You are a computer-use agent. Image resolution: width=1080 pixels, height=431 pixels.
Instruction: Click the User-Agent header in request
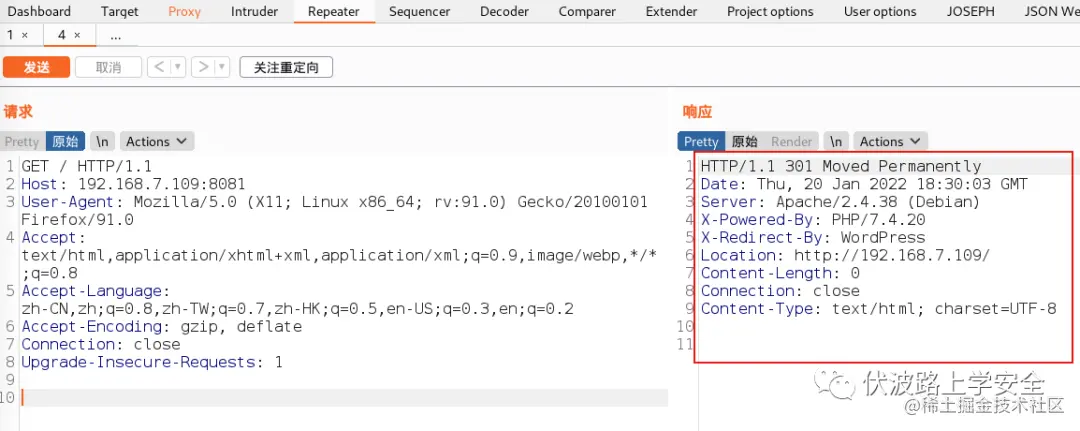(x=334, y=211)
